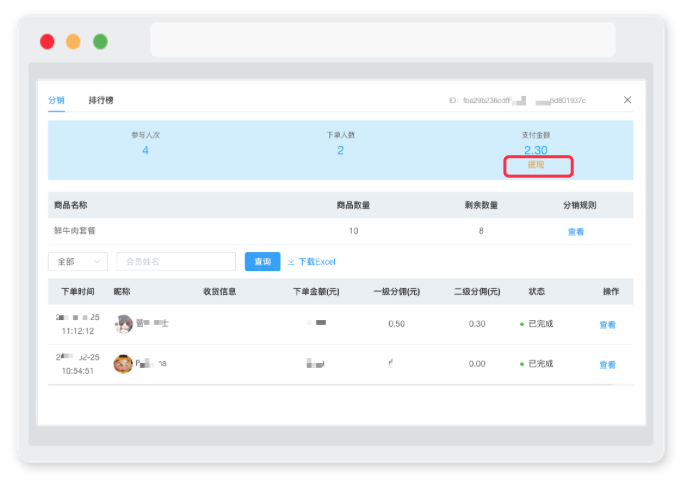This screenshot has width=684, height=483.
Task: Switch to the 分销 tab
Action: [56, 100]
